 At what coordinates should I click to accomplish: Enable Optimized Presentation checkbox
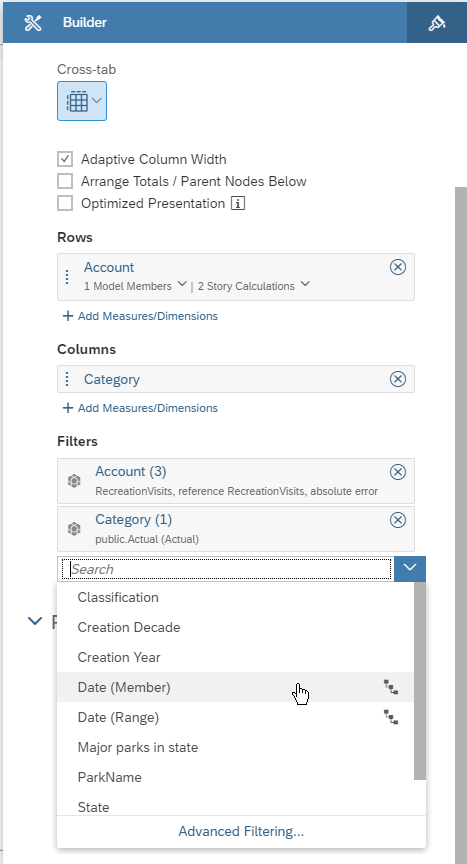tap(65, 203)
